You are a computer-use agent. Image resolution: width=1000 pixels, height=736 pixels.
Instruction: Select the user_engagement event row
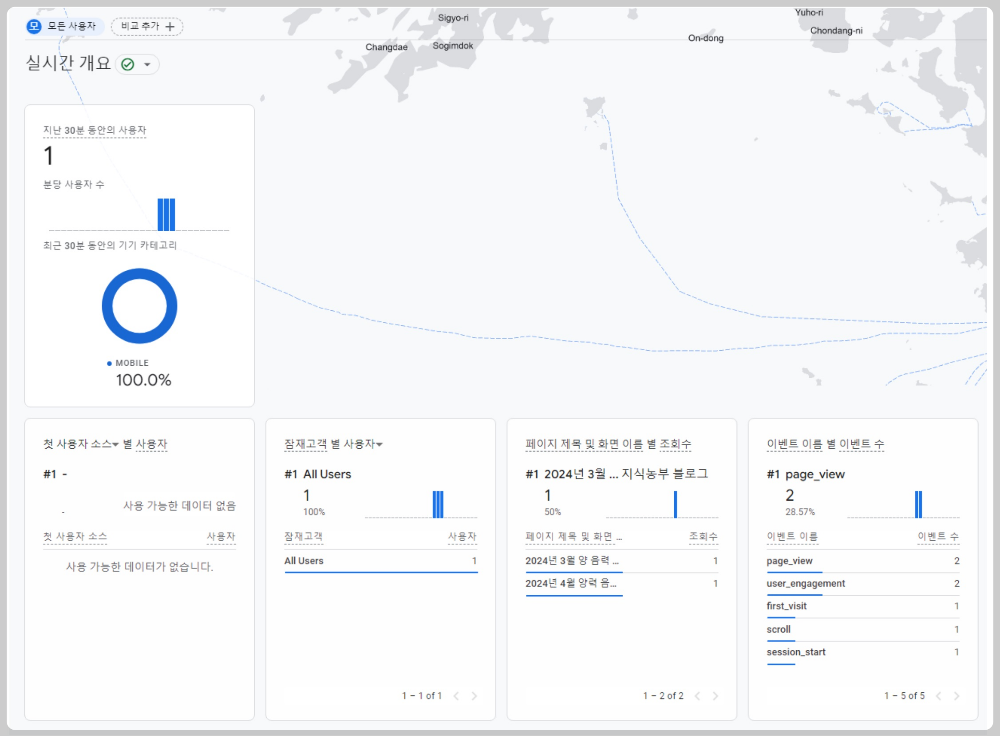[x=863, y=584]
